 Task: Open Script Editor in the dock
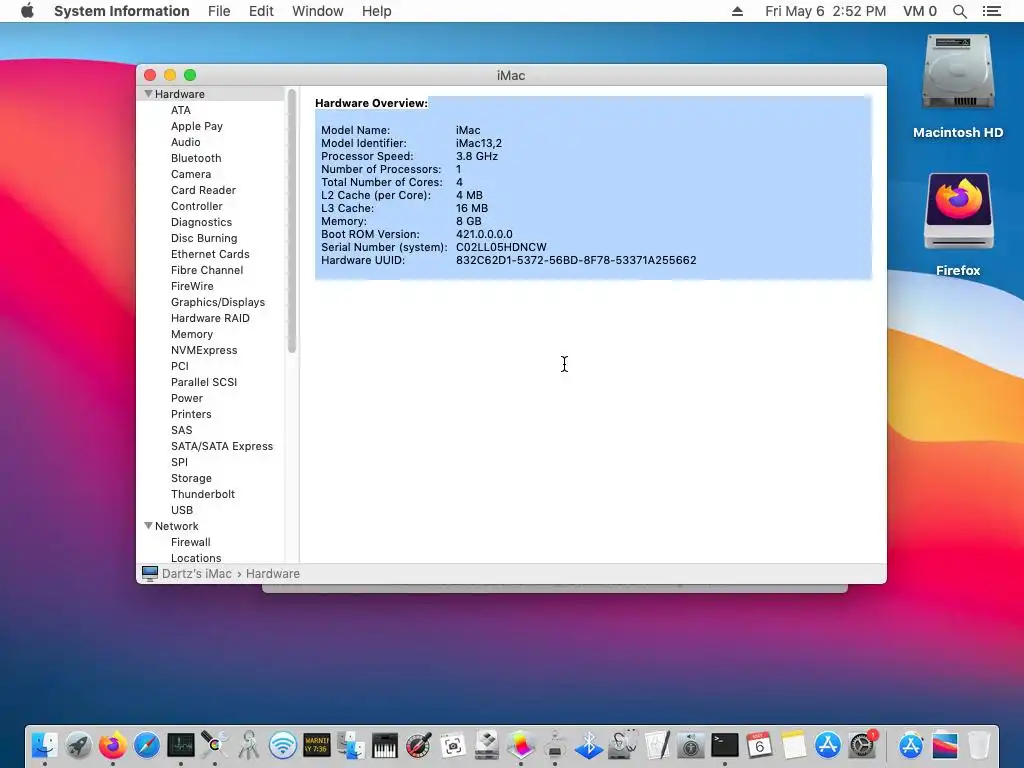[x=656, y=745]
